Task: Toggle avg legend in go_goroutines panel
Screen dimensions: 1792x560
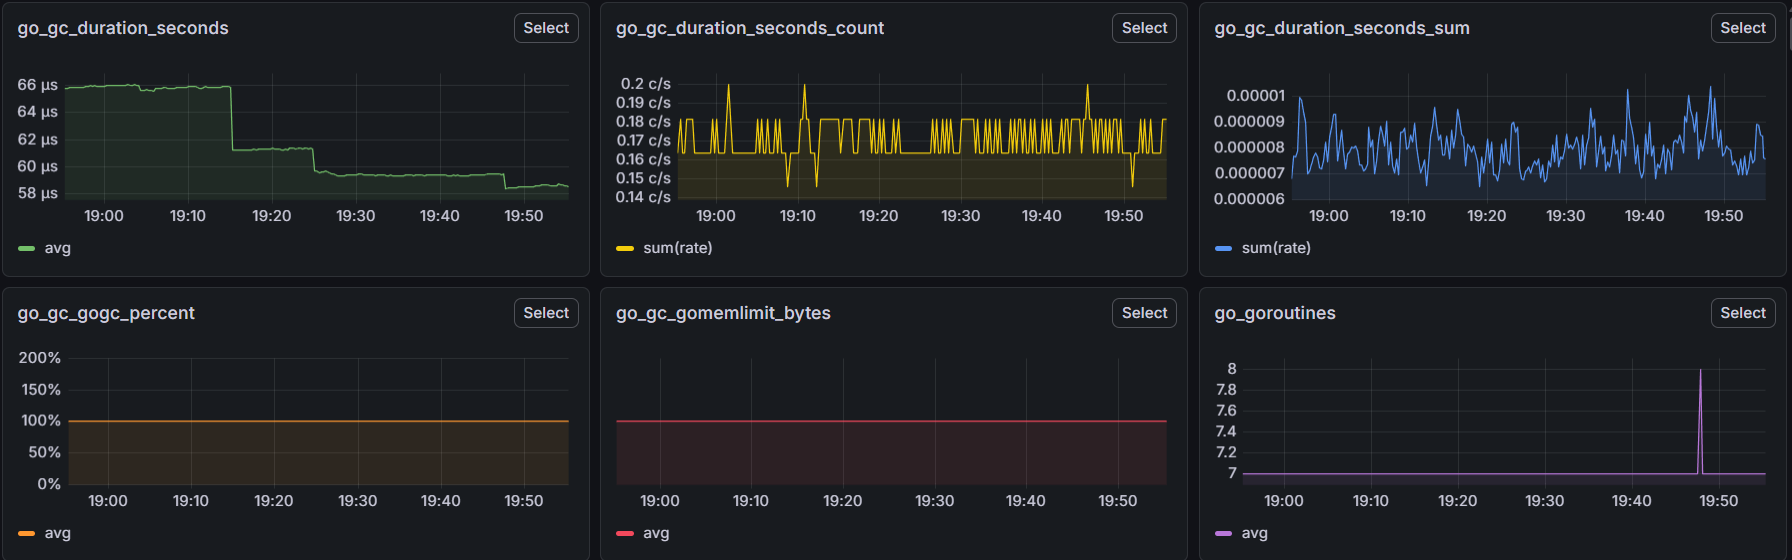Action: click(1255, 533)
